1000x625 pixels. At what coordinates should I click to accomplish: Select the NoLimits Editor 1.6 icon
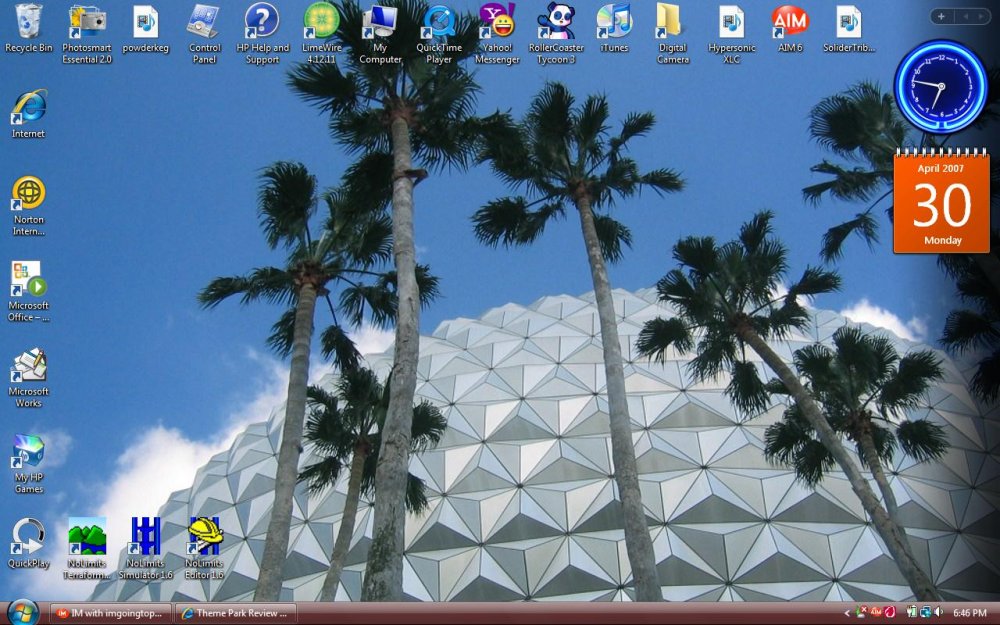coord(204,537)
